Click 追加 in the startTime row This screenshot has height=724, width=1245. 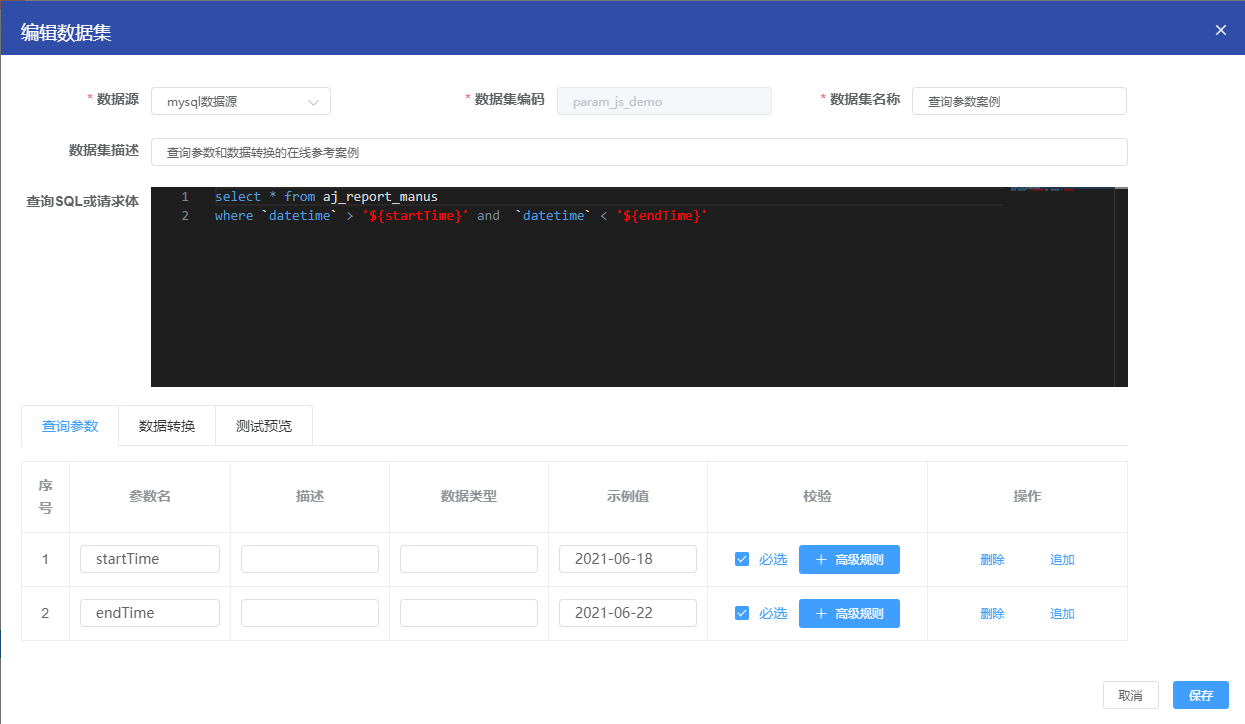click(1062, 560)
